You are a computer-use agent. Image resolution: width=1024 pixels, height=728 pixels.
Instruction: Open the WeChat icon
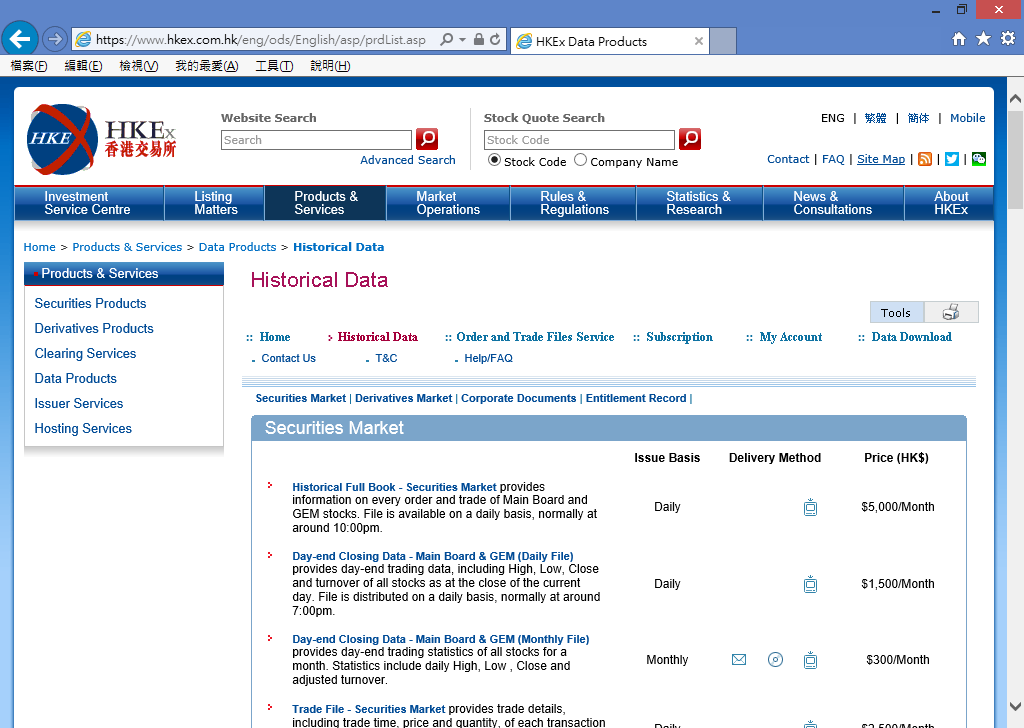point(978,159)
